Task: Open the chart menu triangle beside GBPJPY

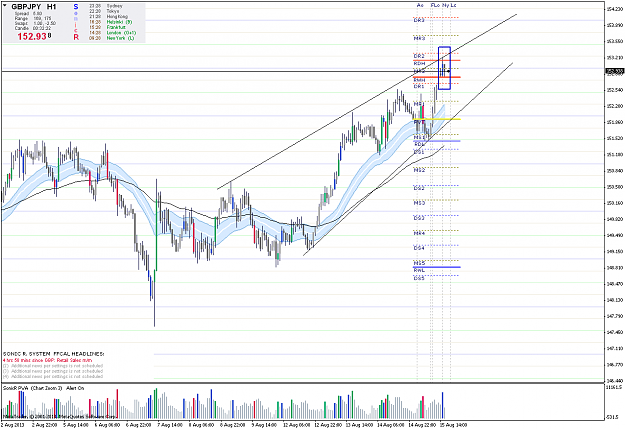Action: [5, 6]
